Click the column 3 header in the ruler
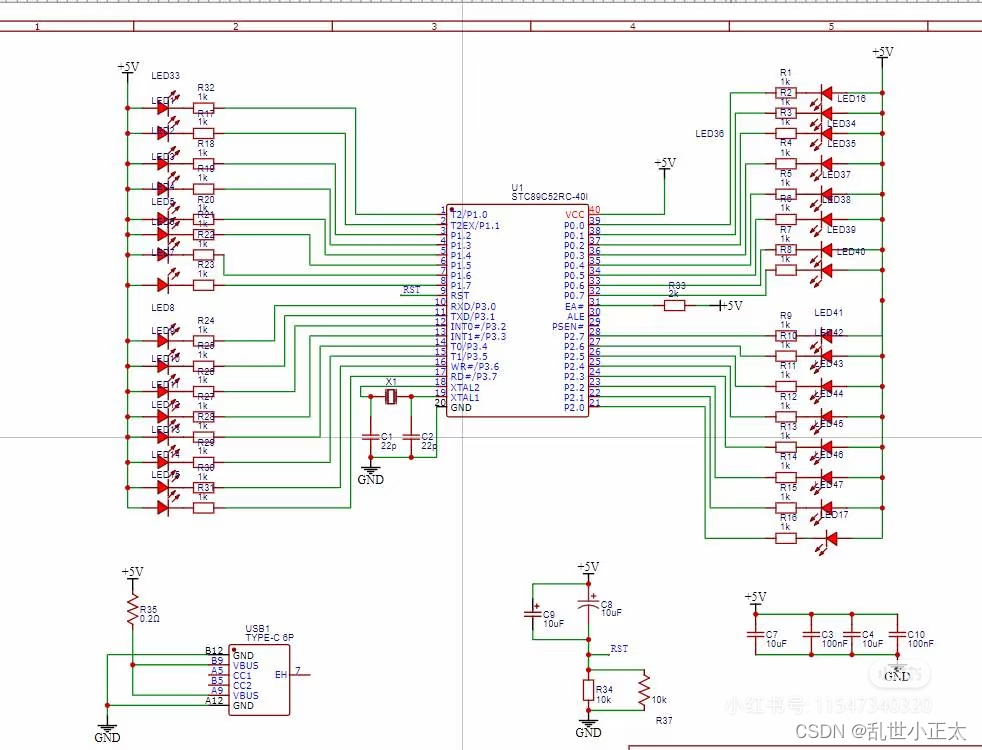982x750 pixels. [x=433, y=27]
